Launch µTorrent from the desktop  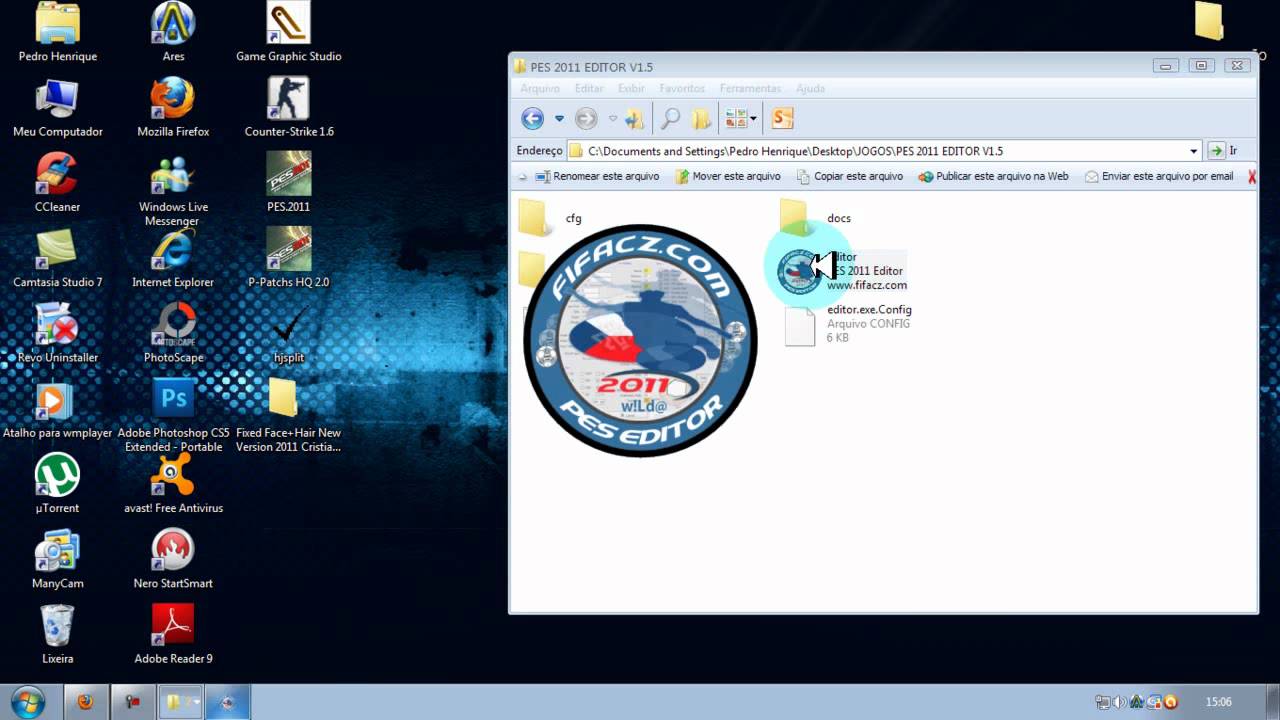[x=57, y=474]
